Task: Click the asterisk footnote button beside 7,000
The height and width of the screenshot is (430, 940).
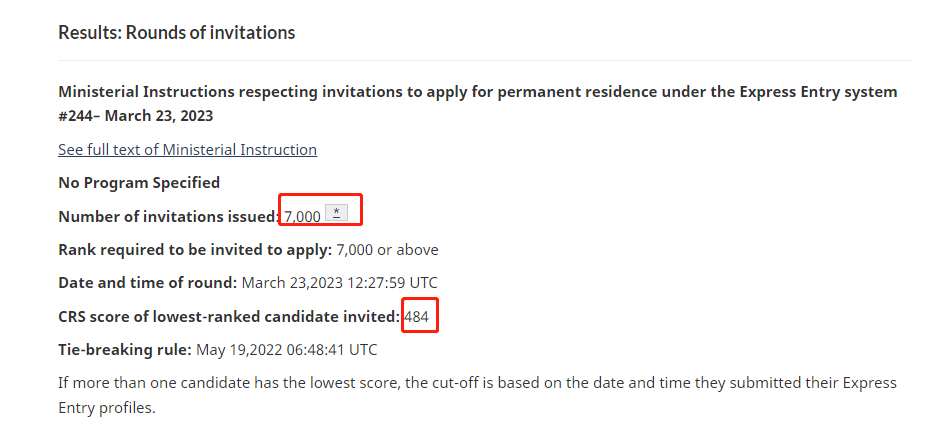Action: click(x=336, y=212)
